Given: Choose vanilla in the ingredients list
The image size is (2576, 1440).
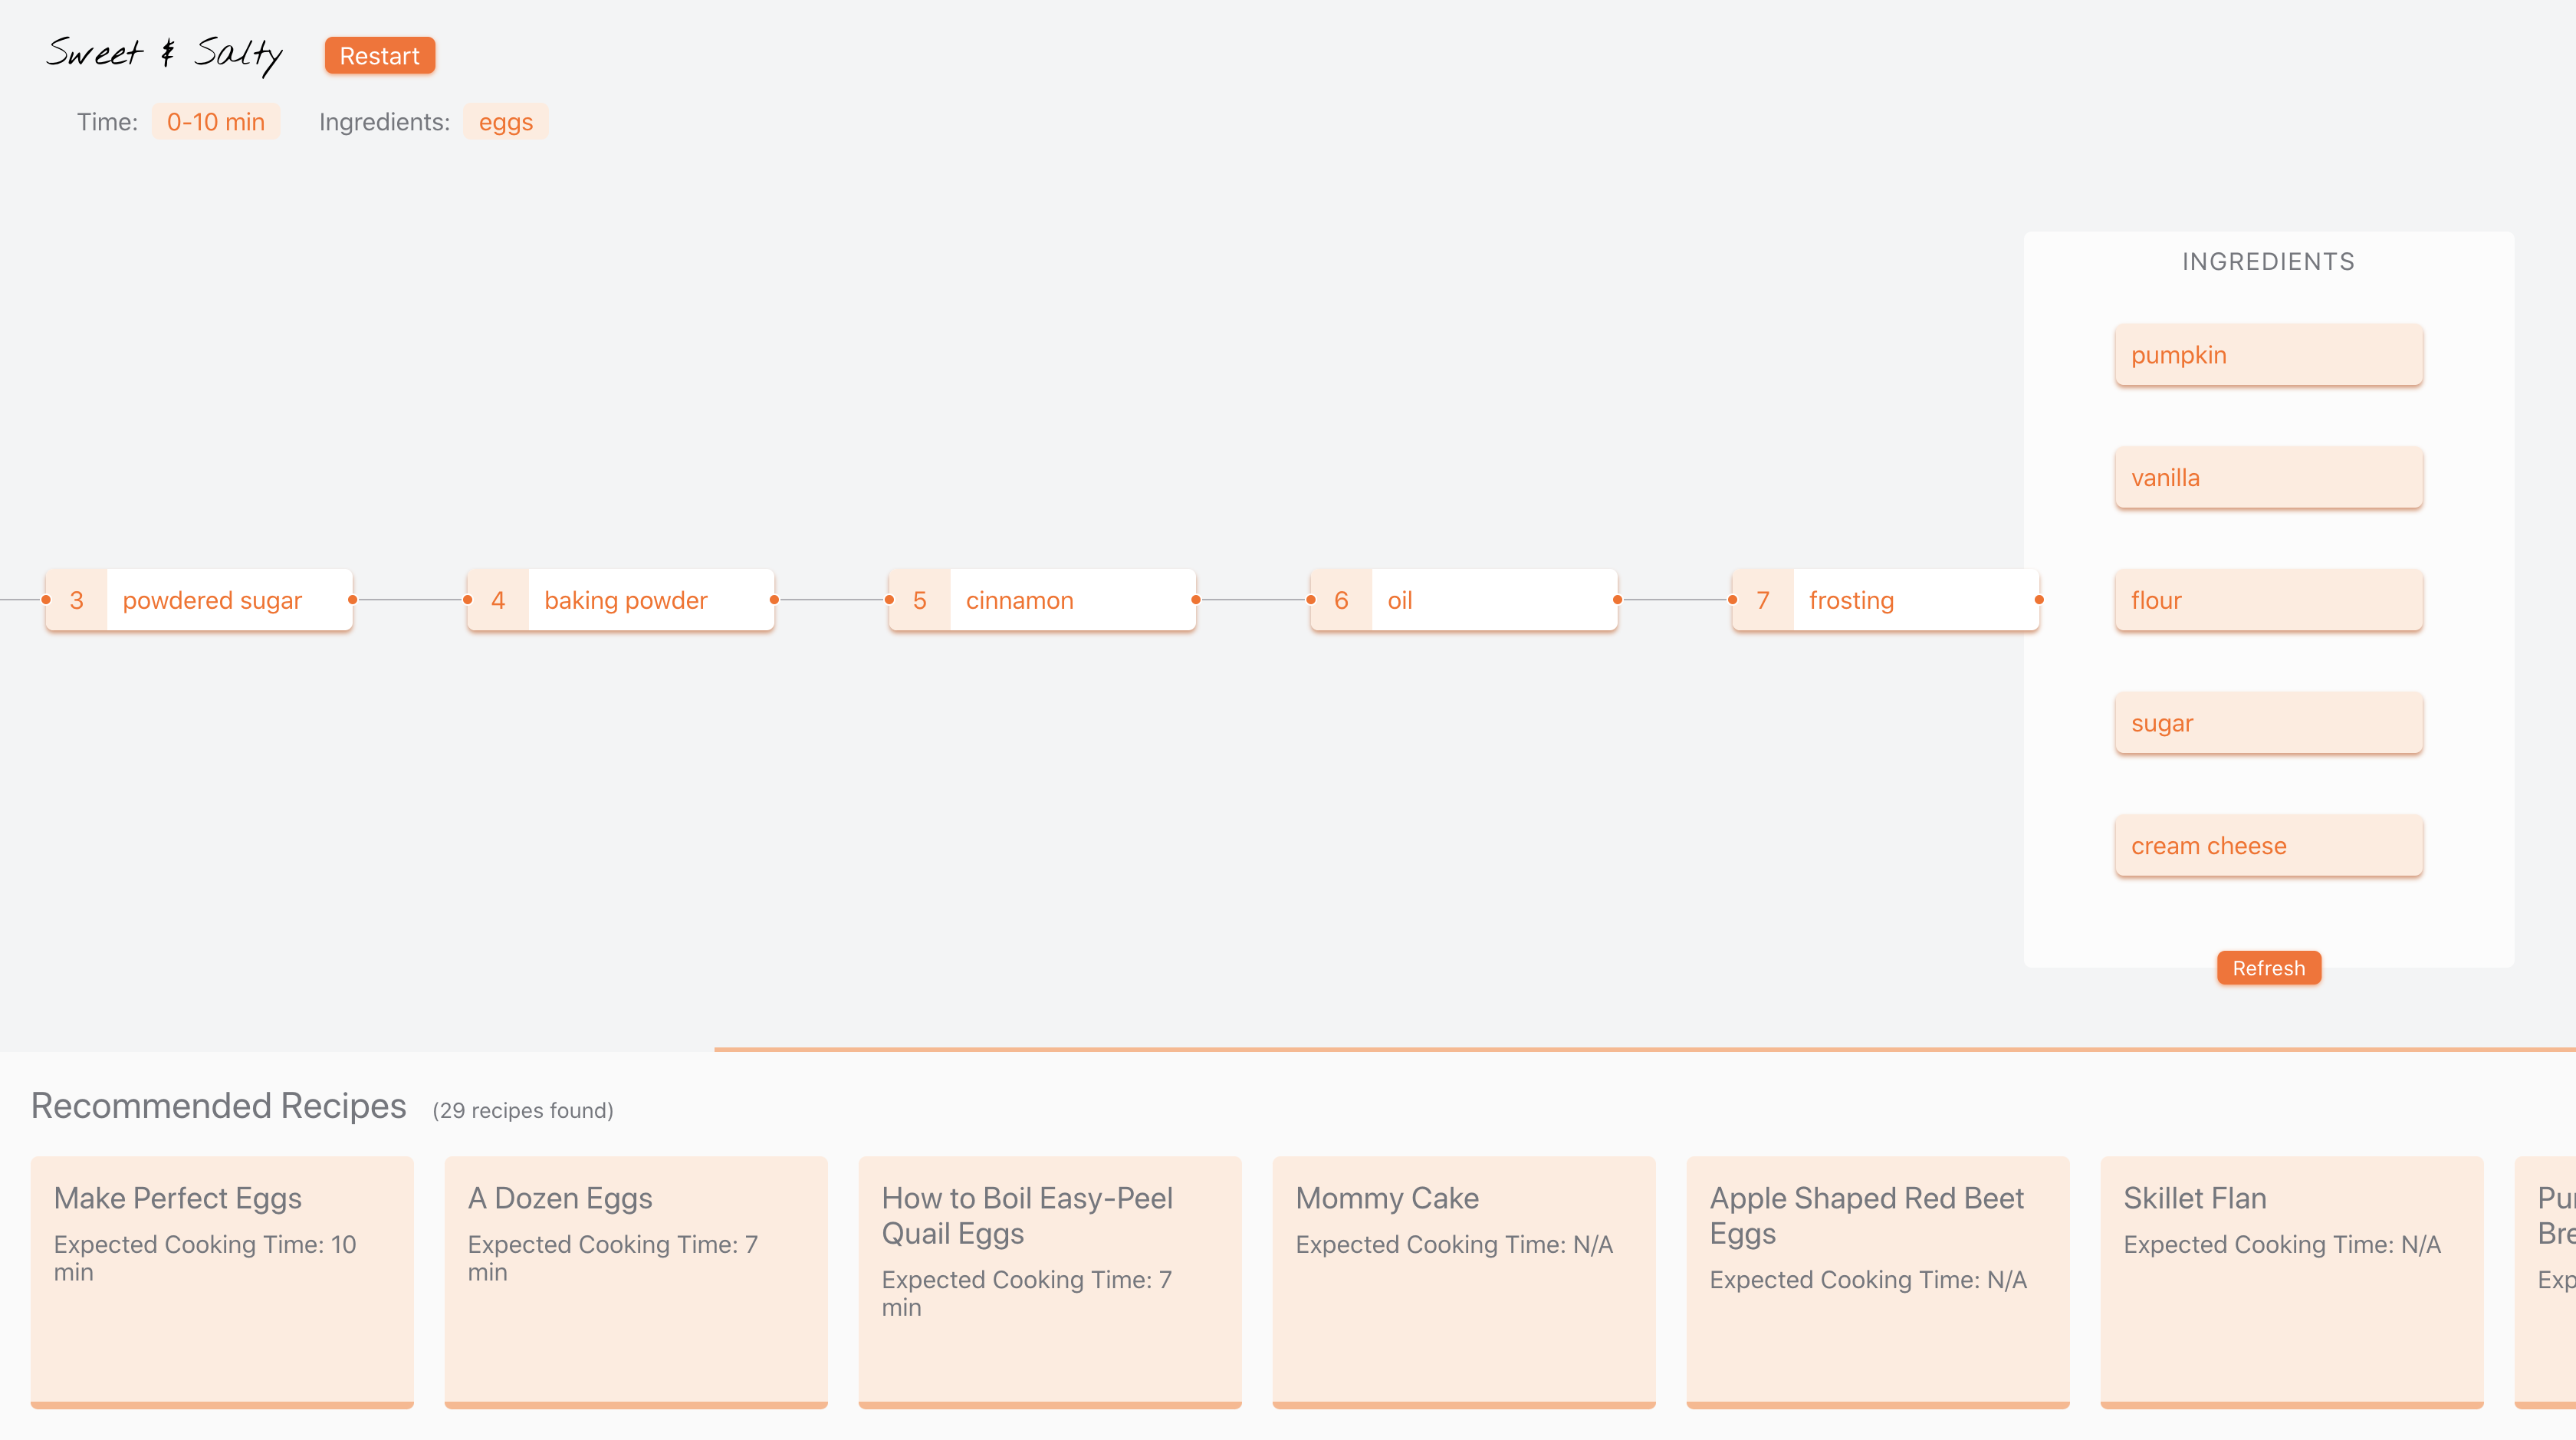Looking at the screenshot, I should pyautogui.click(x=2268, y=478).
